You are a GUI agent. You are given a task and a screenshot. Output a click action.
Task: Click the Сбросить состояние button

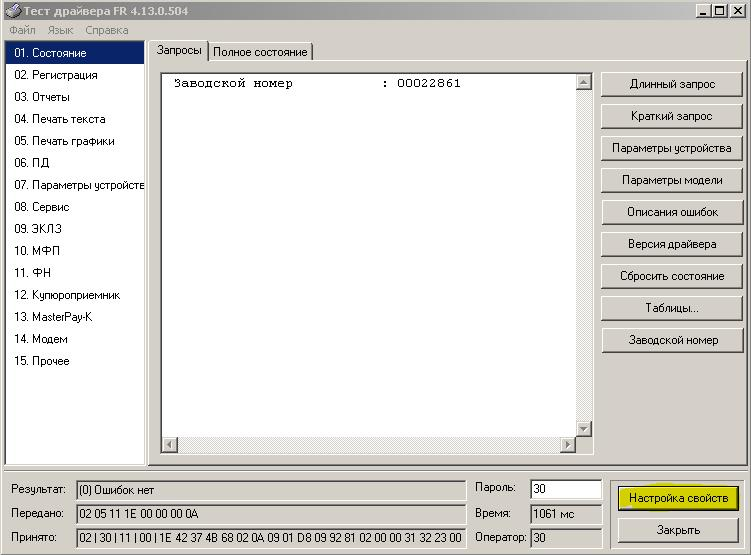(672, 276)
